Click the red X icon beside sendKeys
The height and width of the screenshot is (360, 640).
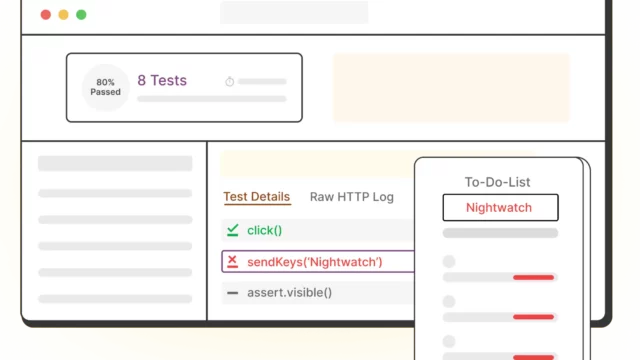pos(232,261)
